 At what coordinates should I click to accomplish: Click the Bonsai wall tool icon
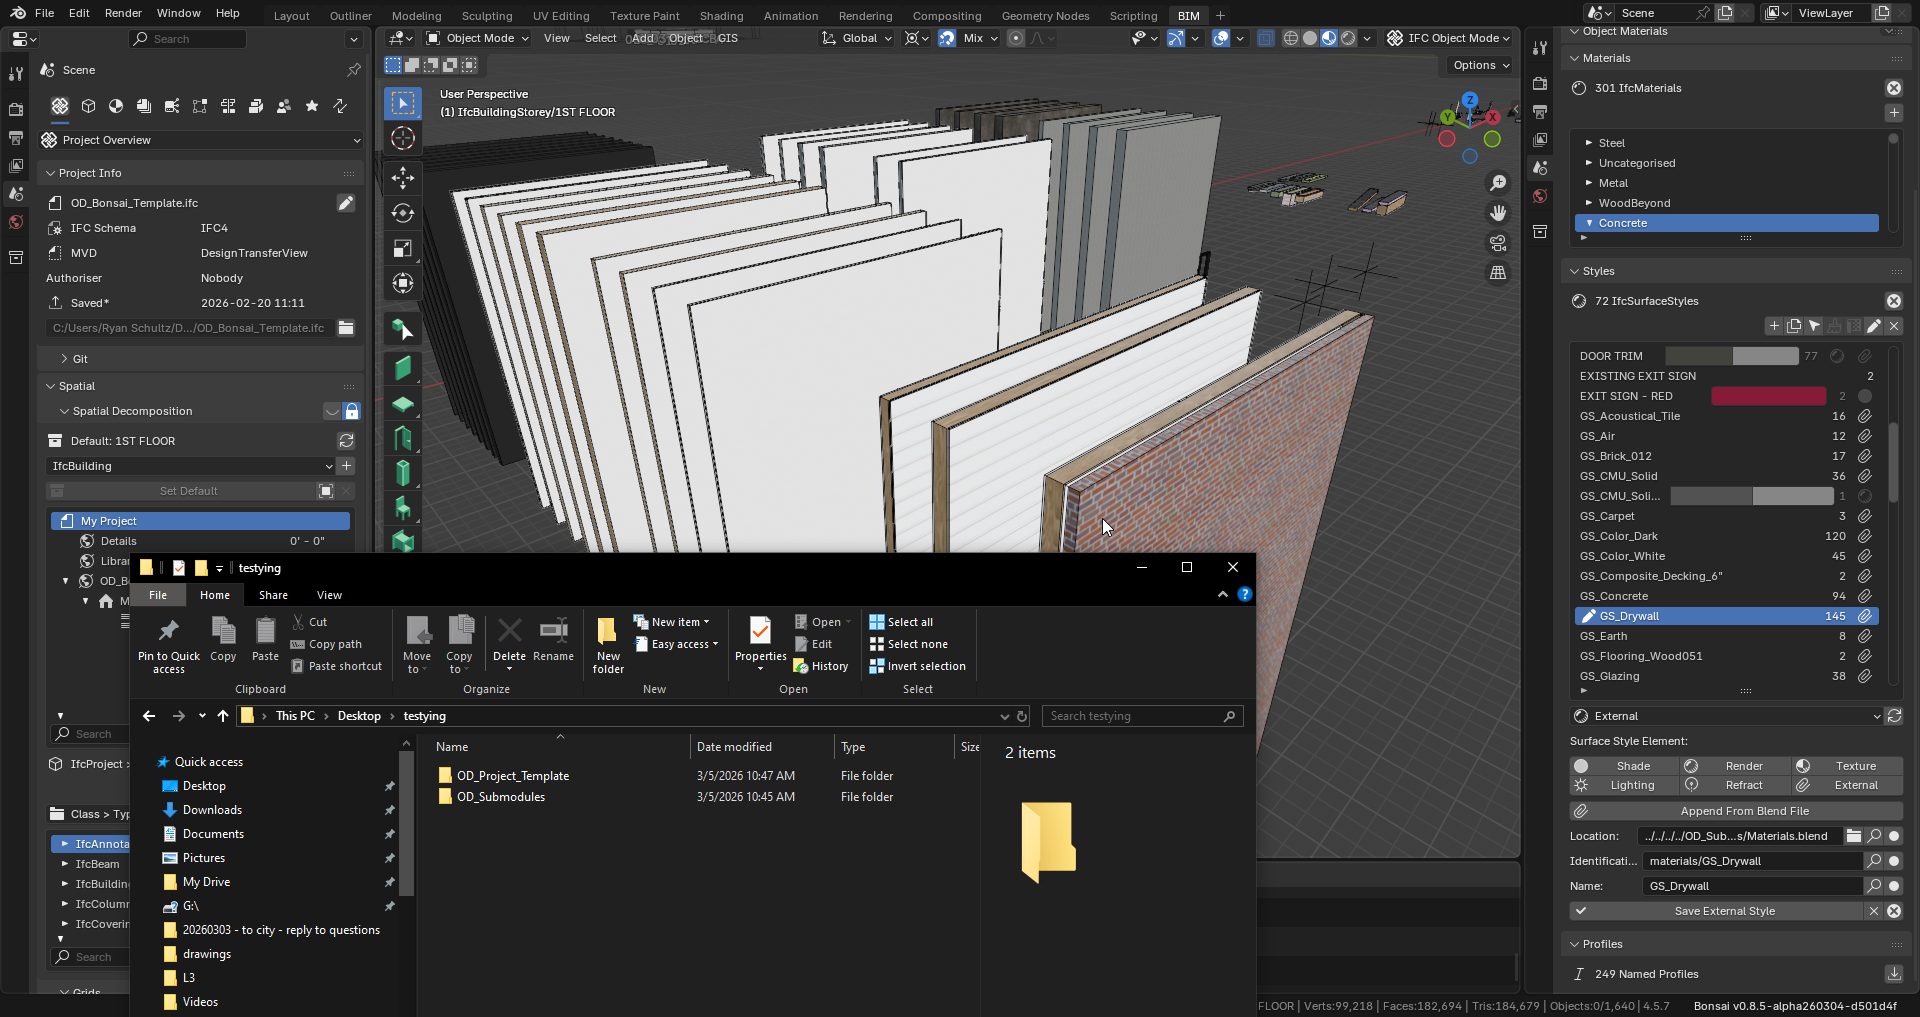403,368
